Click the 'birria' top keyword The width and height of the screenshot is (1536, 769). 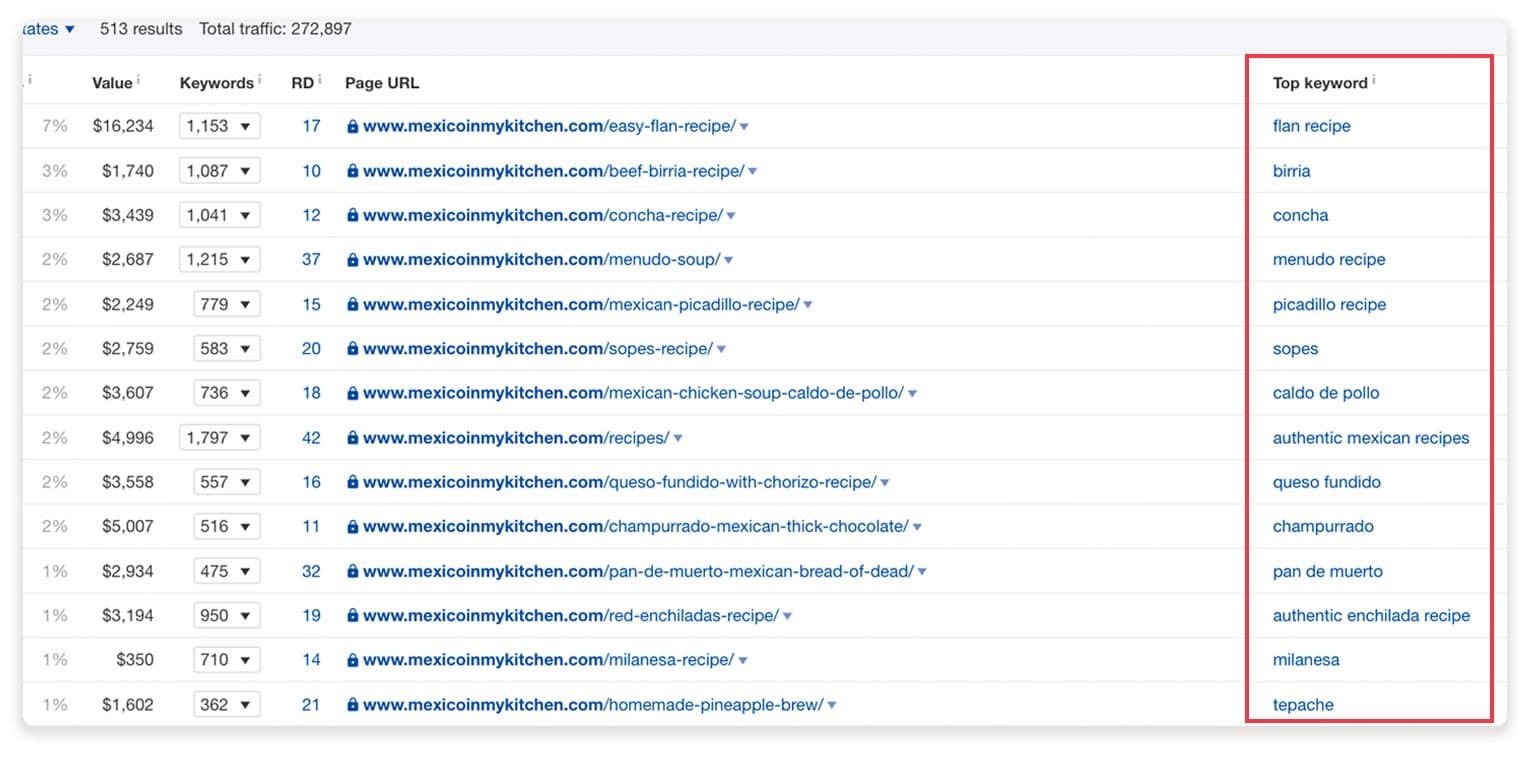1291,171
